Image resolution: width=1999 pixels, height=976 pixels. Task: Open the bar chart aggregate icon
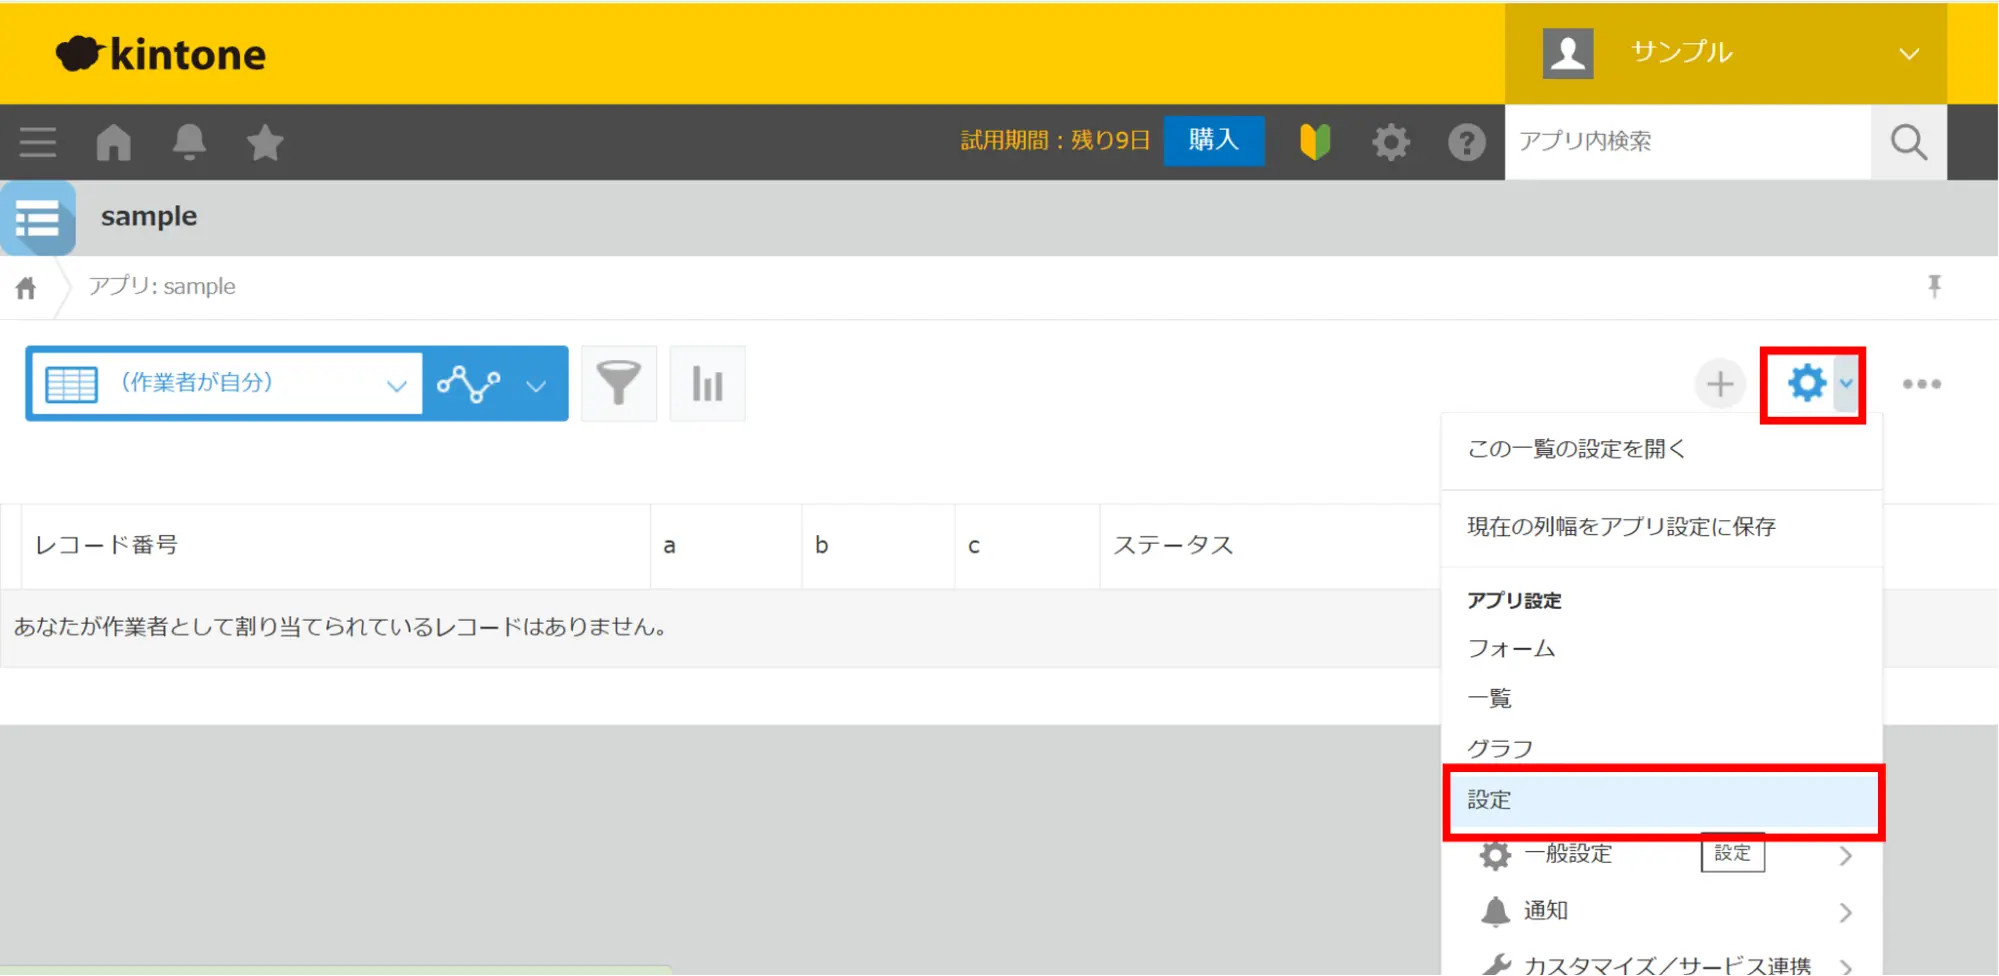coord(707,384)
